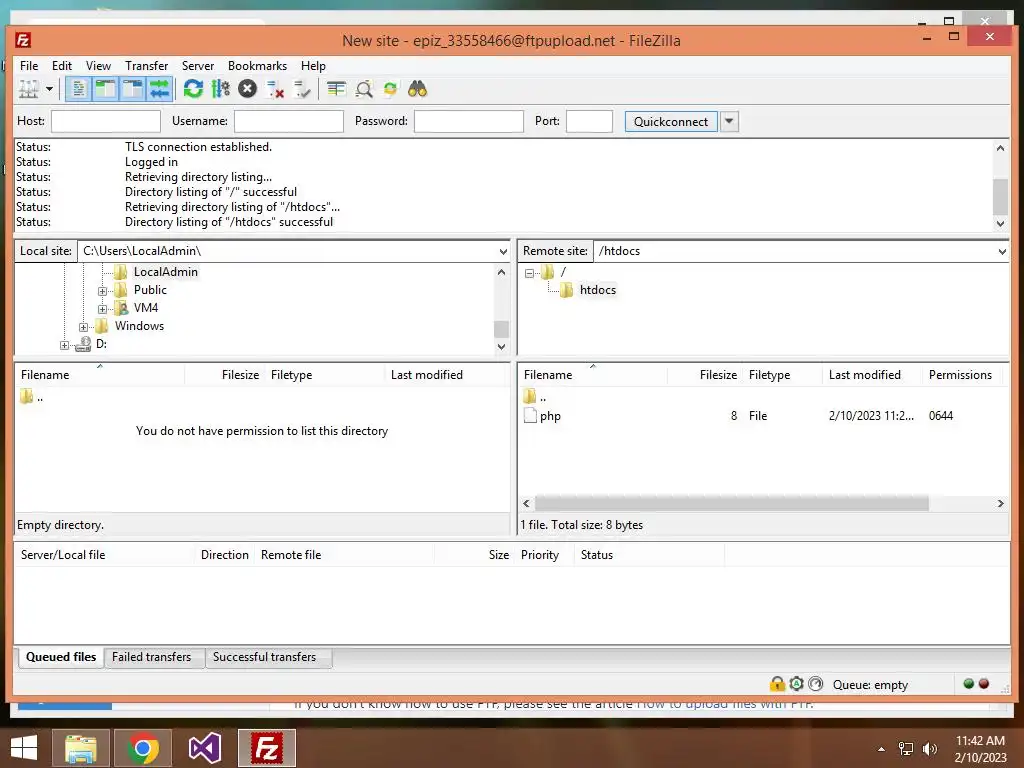Click the speed limits status icon
Image resolution: width=1024 pixels, height=768 pixels.
[x=816, y=684]
